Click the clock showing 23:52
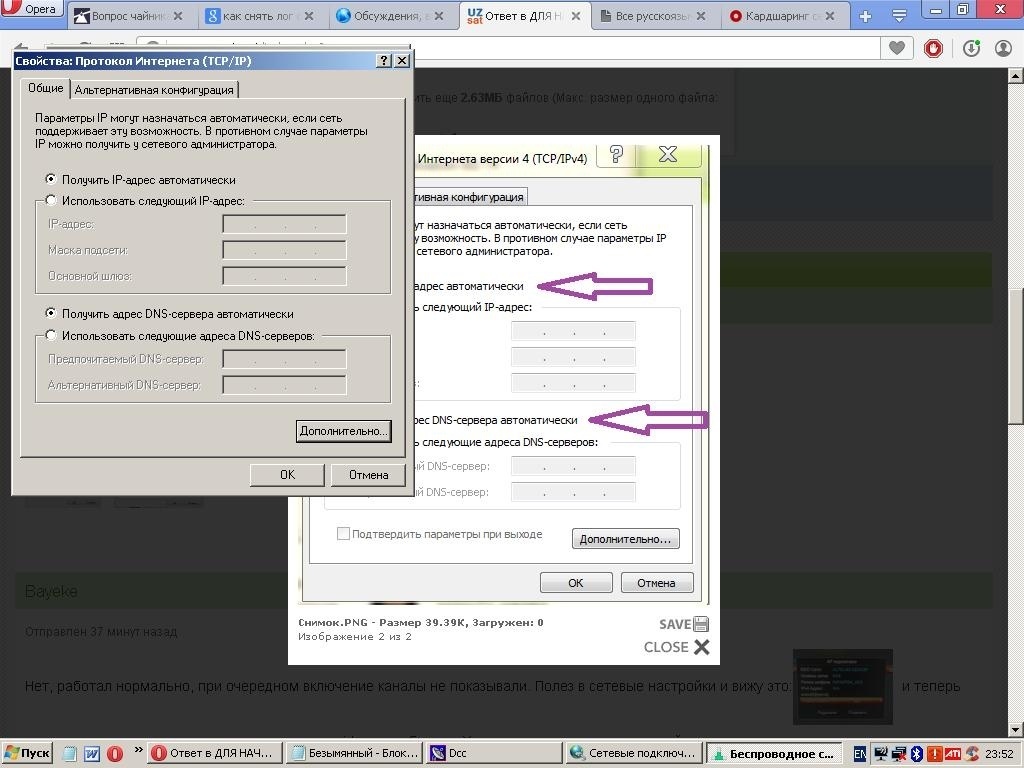The image size is (1024, 768). pyautogui.click(x=999, y=754)
